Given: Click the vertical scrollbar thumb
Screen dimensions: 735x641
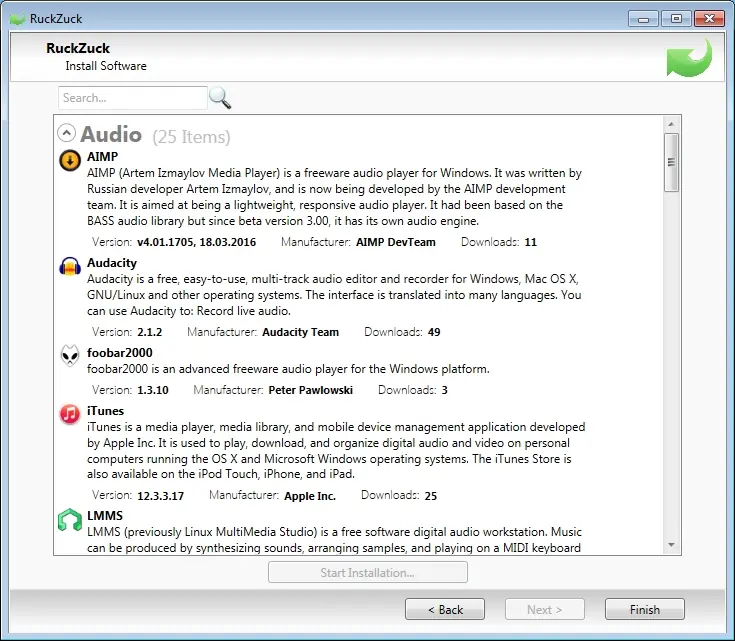Looking at the screenshot, I should [671, 162].
